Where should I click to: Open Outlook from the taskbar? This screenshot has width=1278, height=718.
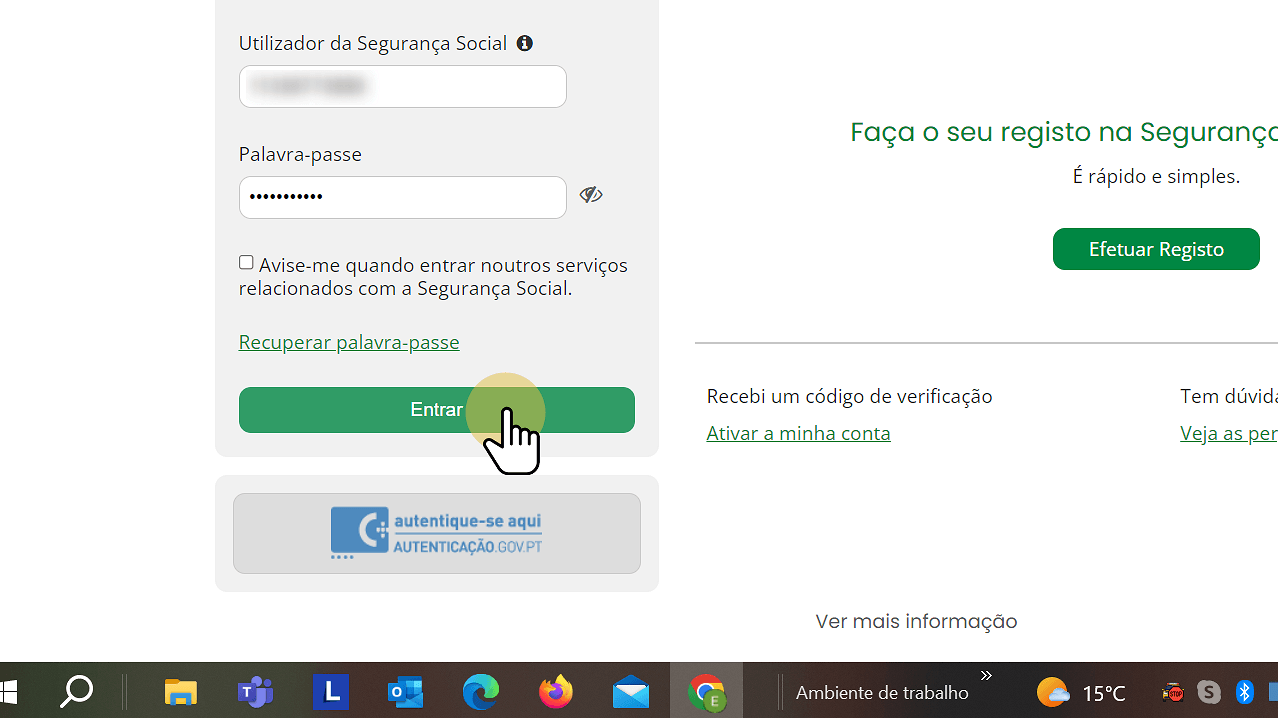coord(404,691)
